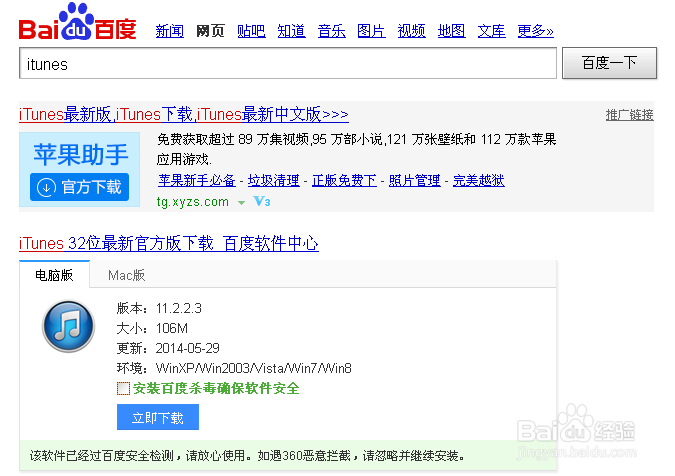The width and height of the screenshot is (675, 476).
Task: Open the 新闻 navigation link
Action: point(170,31)
